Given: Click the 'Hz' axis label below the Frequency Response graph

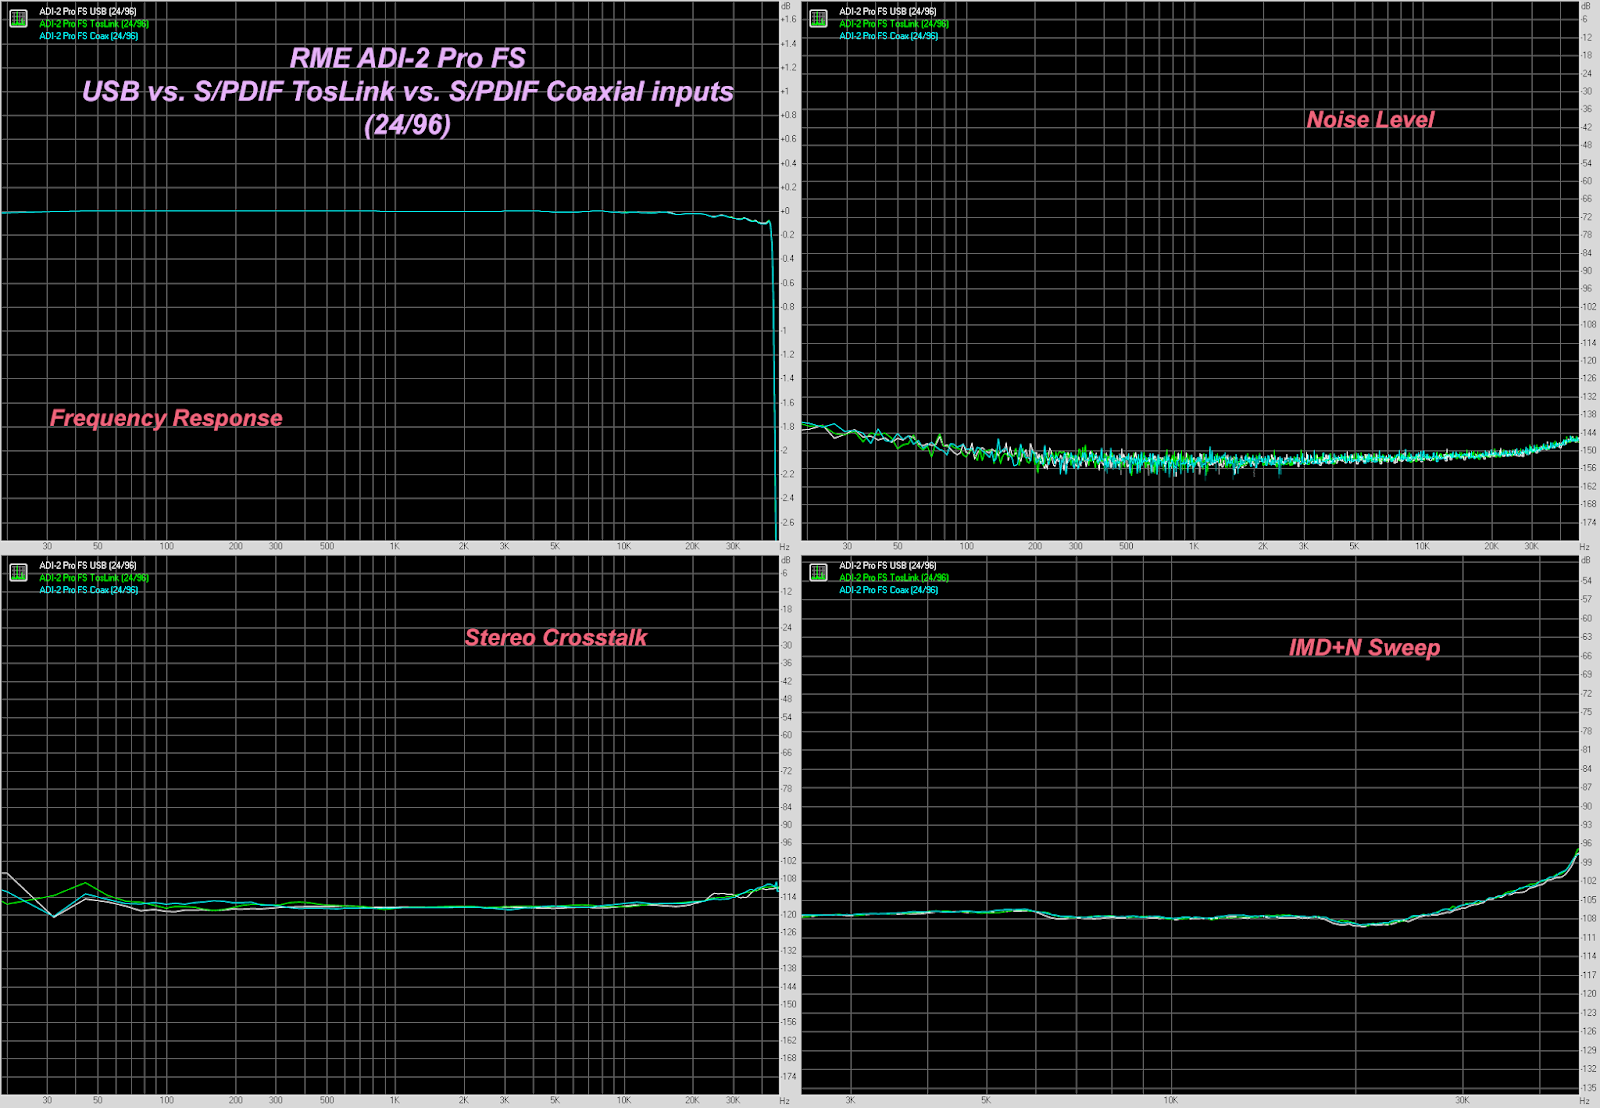Looking at the screenshot, I should point(785,547).
